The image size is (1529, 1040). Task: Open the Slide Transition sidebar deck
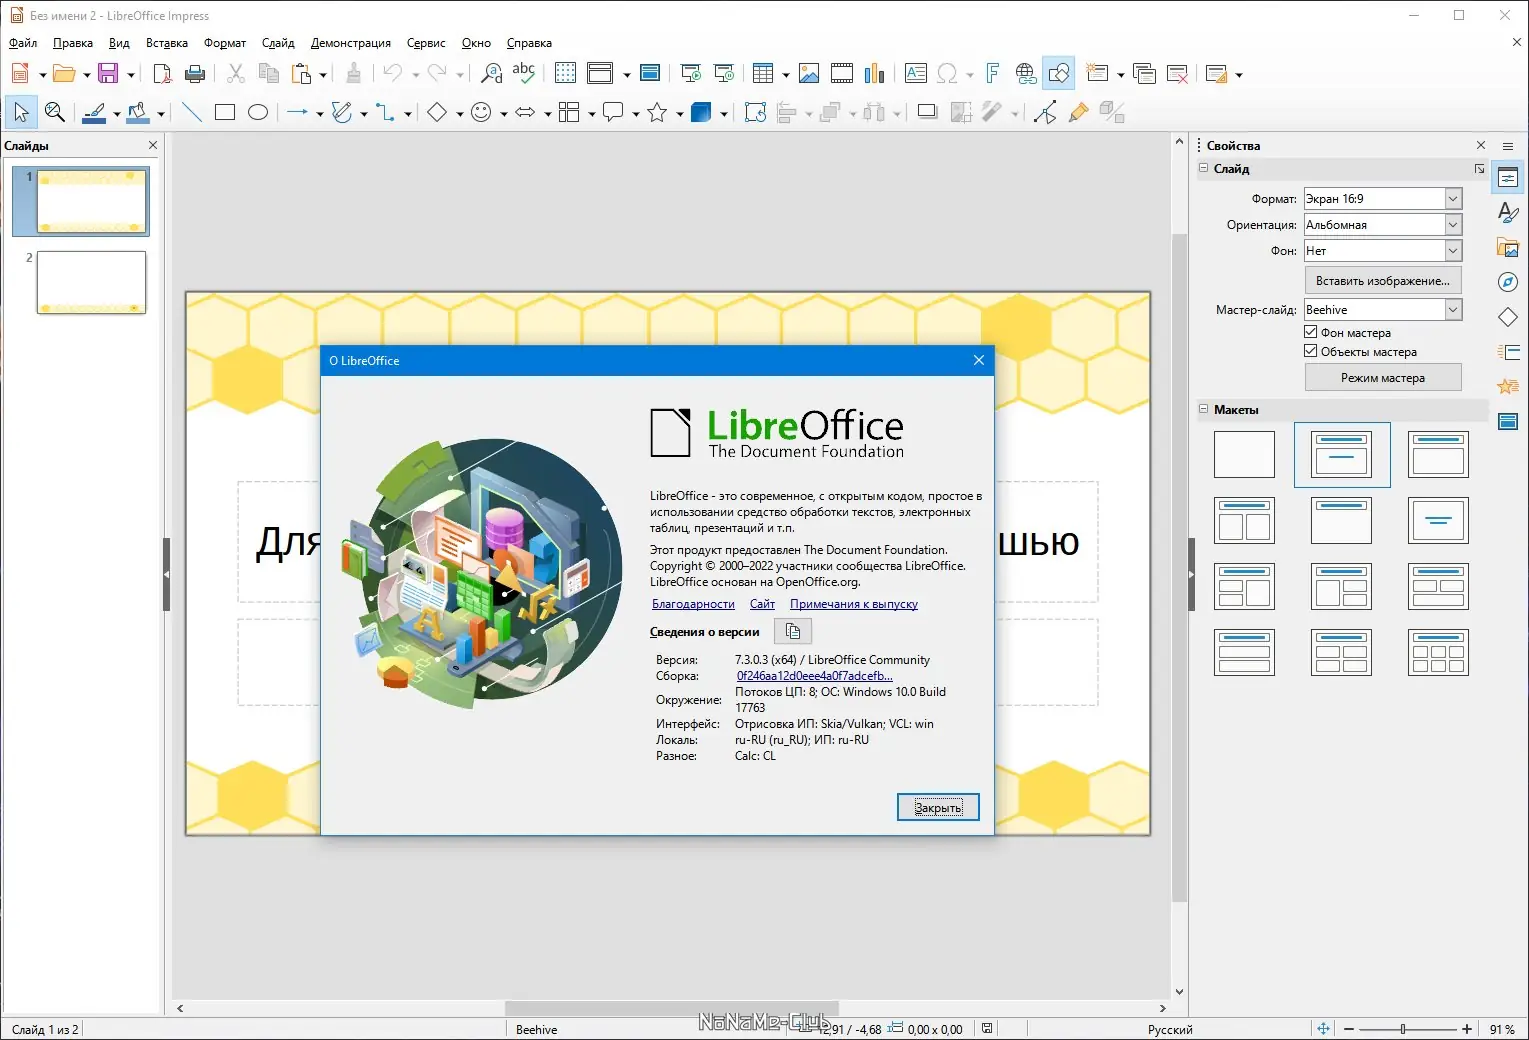pyautogui.click(x=1508, y=352)
